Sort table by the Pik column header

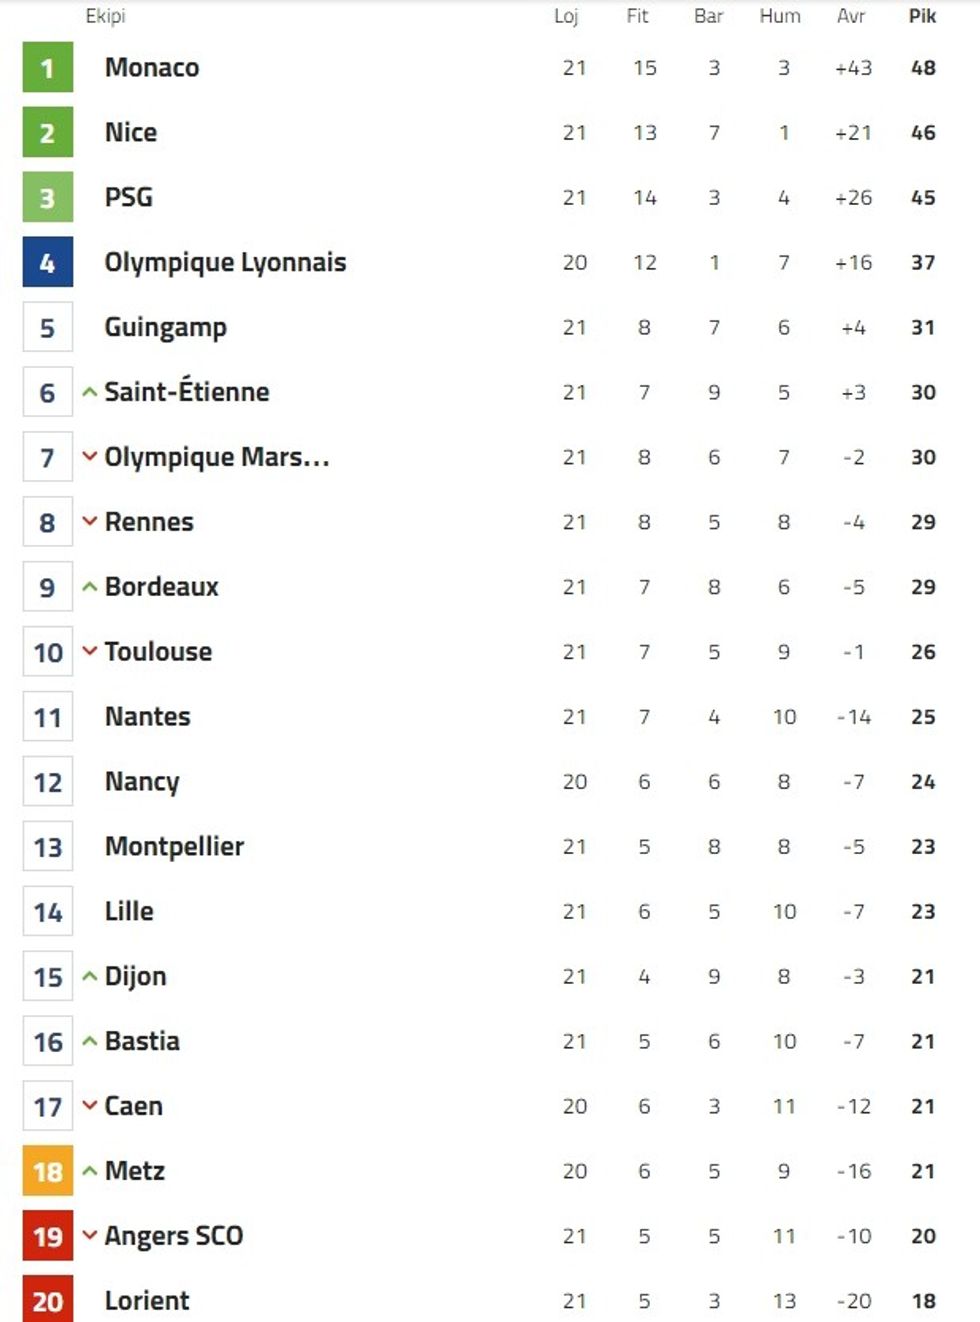click(x=922, y=16)
